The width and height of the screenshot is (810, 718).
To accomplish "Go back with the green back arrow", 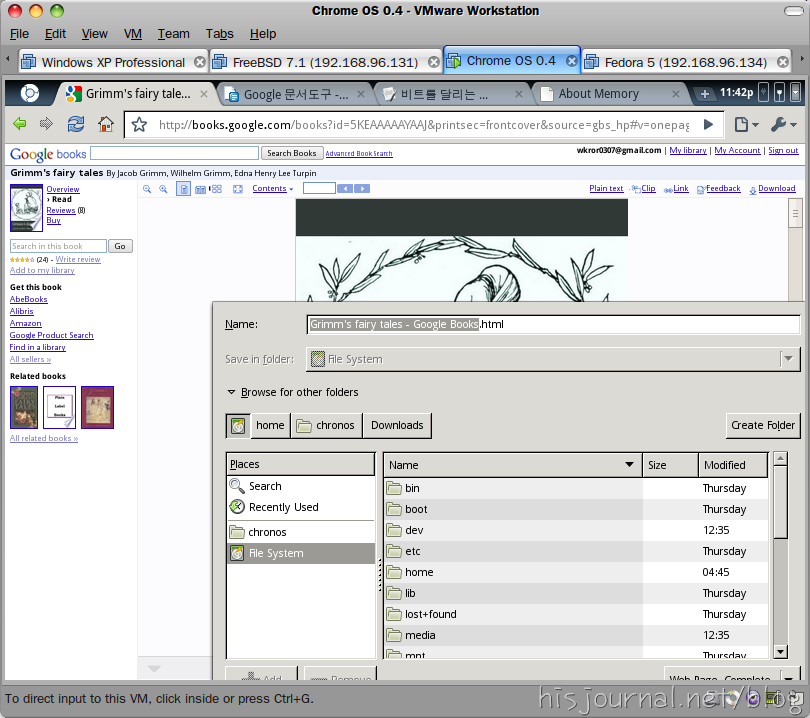I will tap(20, 124).
